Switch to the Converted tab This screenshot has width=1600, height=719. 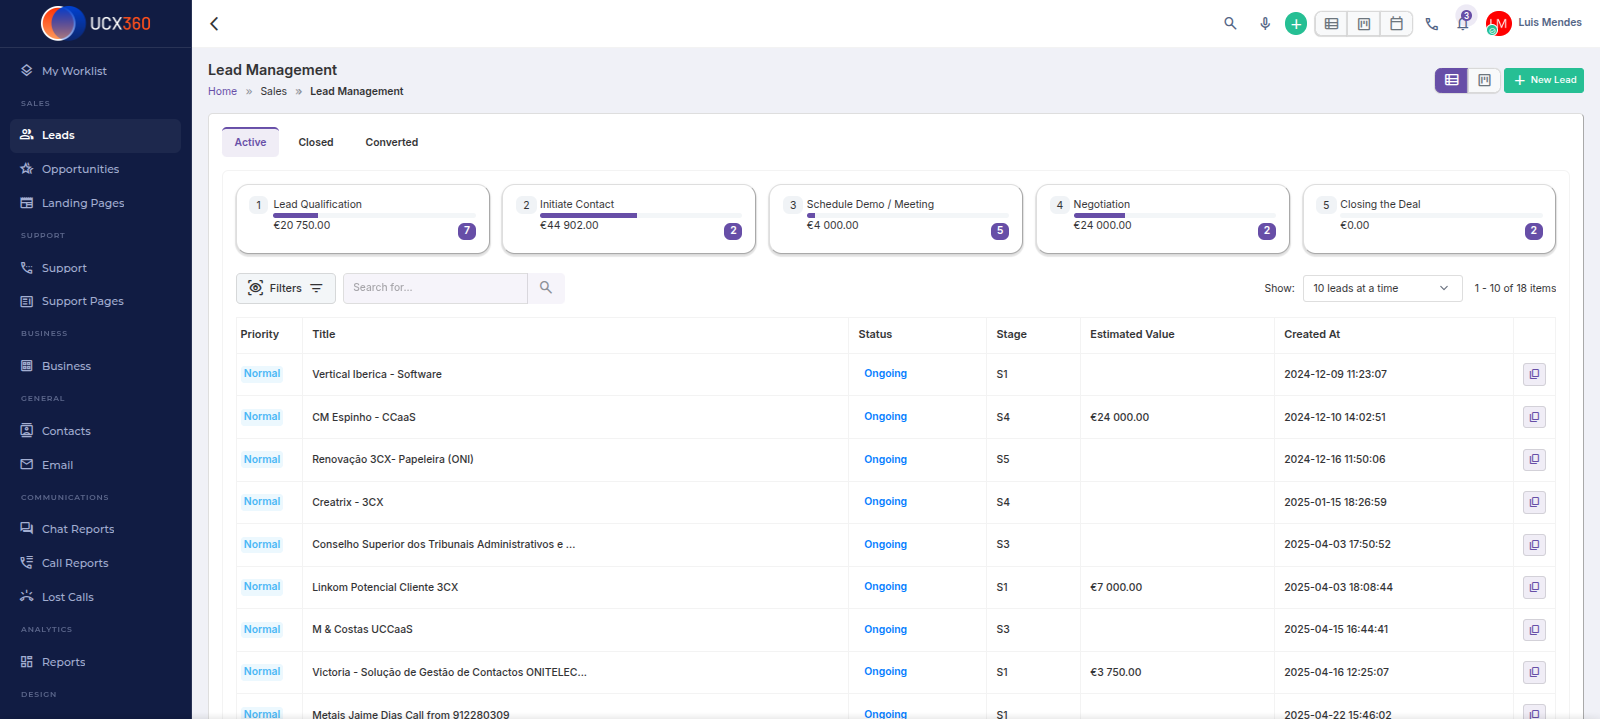click(x=392, y=142)
